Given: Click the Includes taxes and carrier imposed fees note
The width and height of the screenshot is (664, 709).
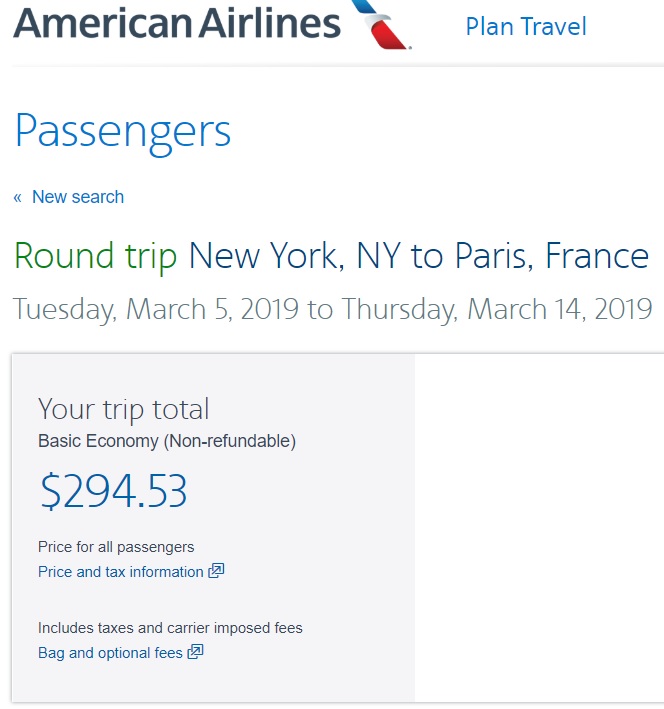Looking at the screenshot, I should [x=170, y=628].
